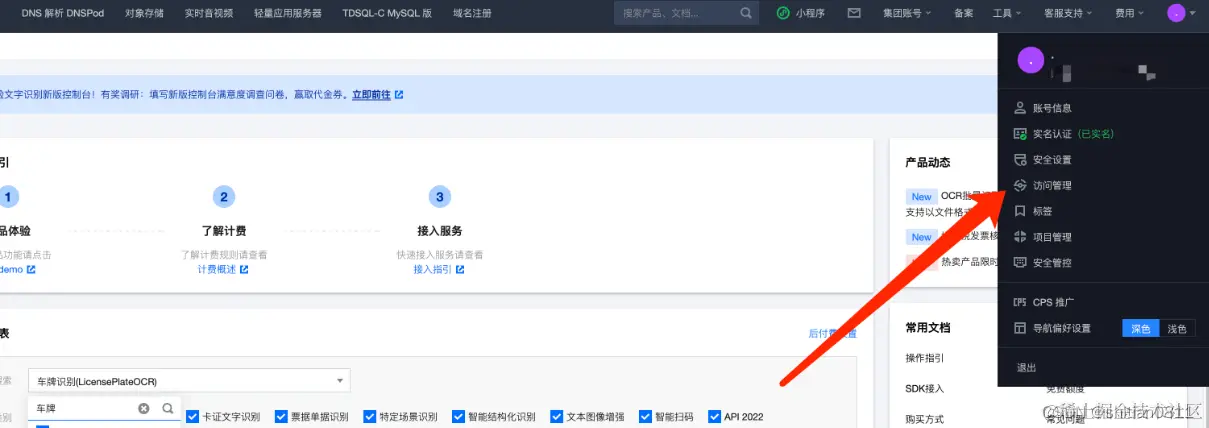
Task: Open the 小程序 mini program icon
Action: point(782,13)
